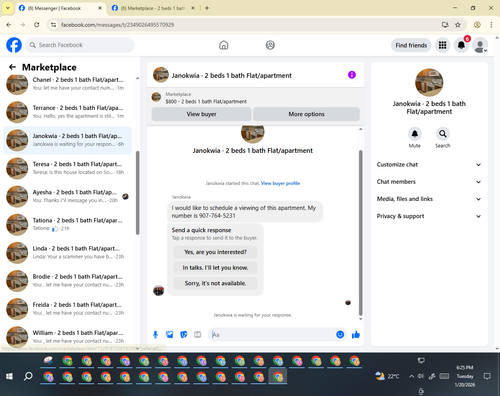Send quick response 'Sorry, it's not available.'
The image size is (500, 396).
[215, 283]
